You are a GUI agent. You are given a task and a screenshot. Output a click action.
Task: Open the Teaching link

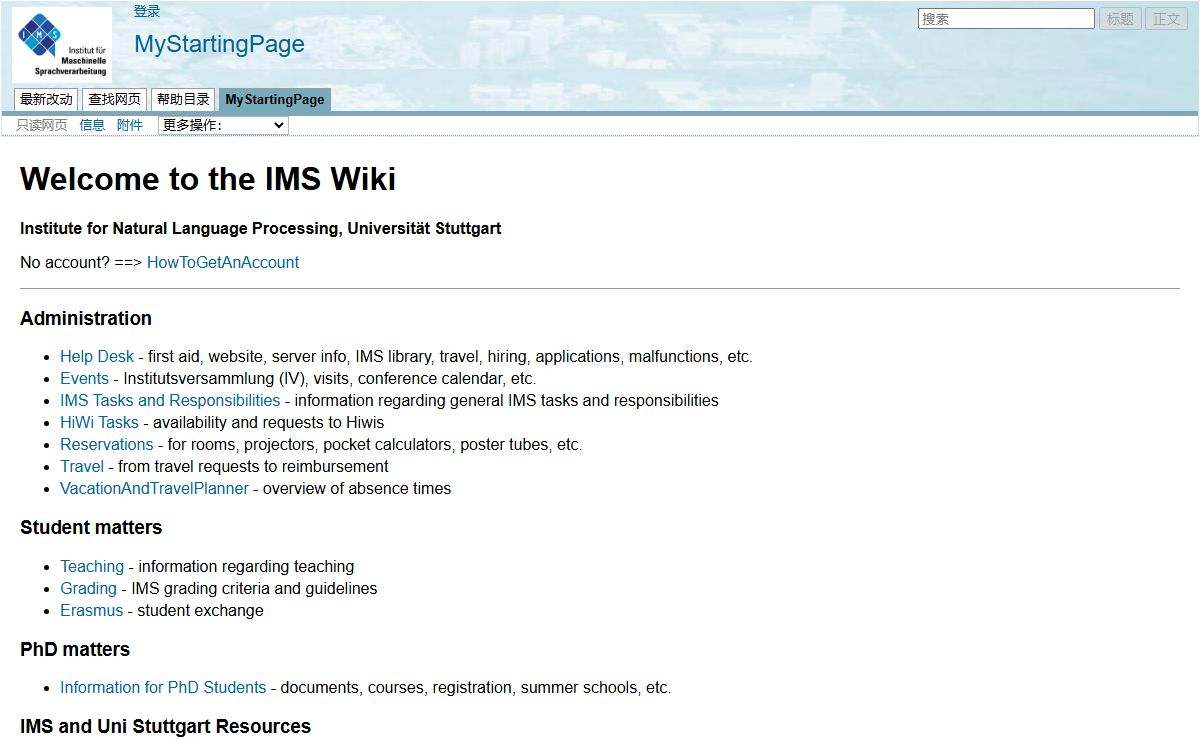[x=92, y=566]
